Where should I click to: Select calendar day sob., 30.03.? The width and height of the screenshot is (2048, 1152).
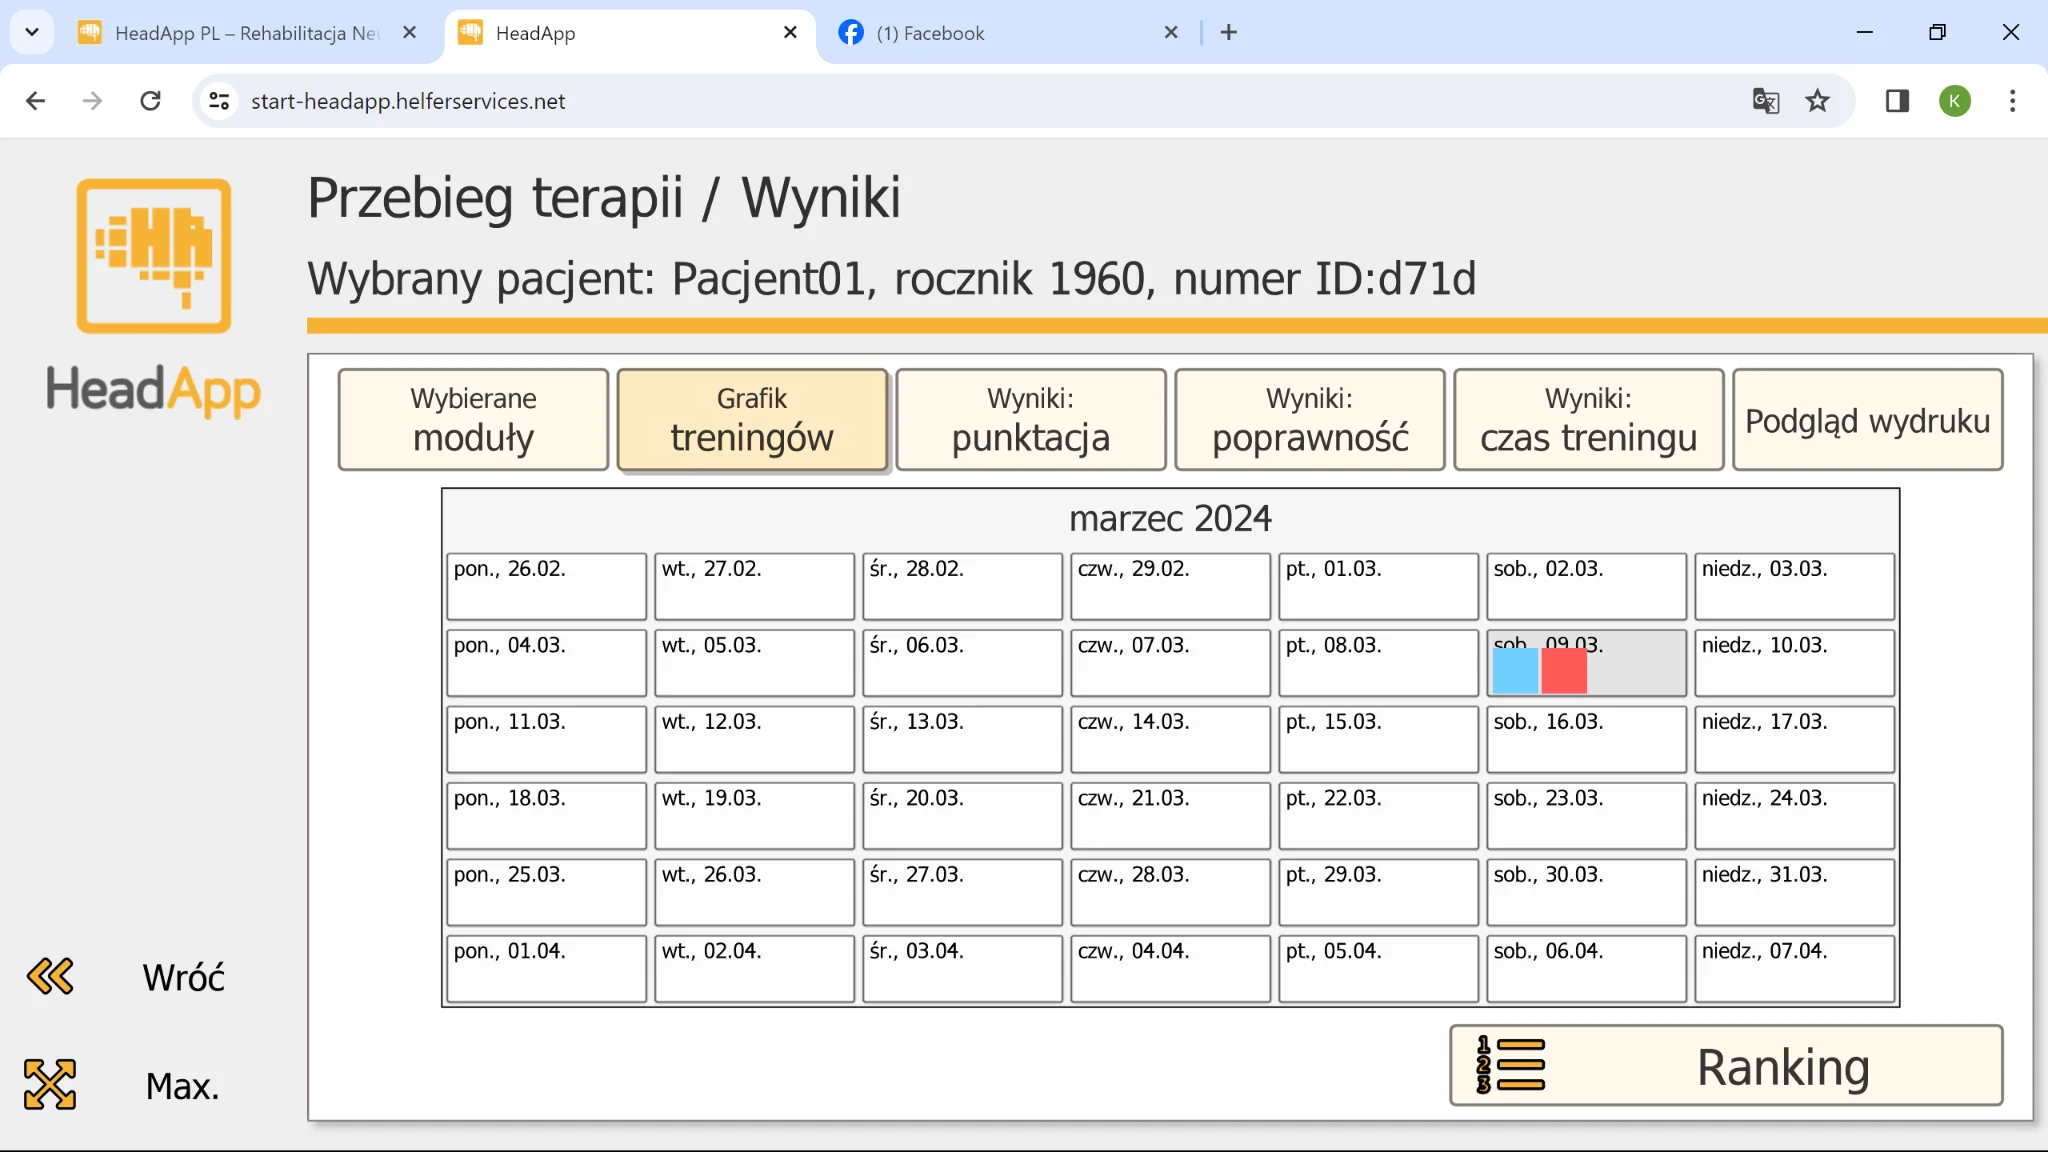coord(1586,892)
